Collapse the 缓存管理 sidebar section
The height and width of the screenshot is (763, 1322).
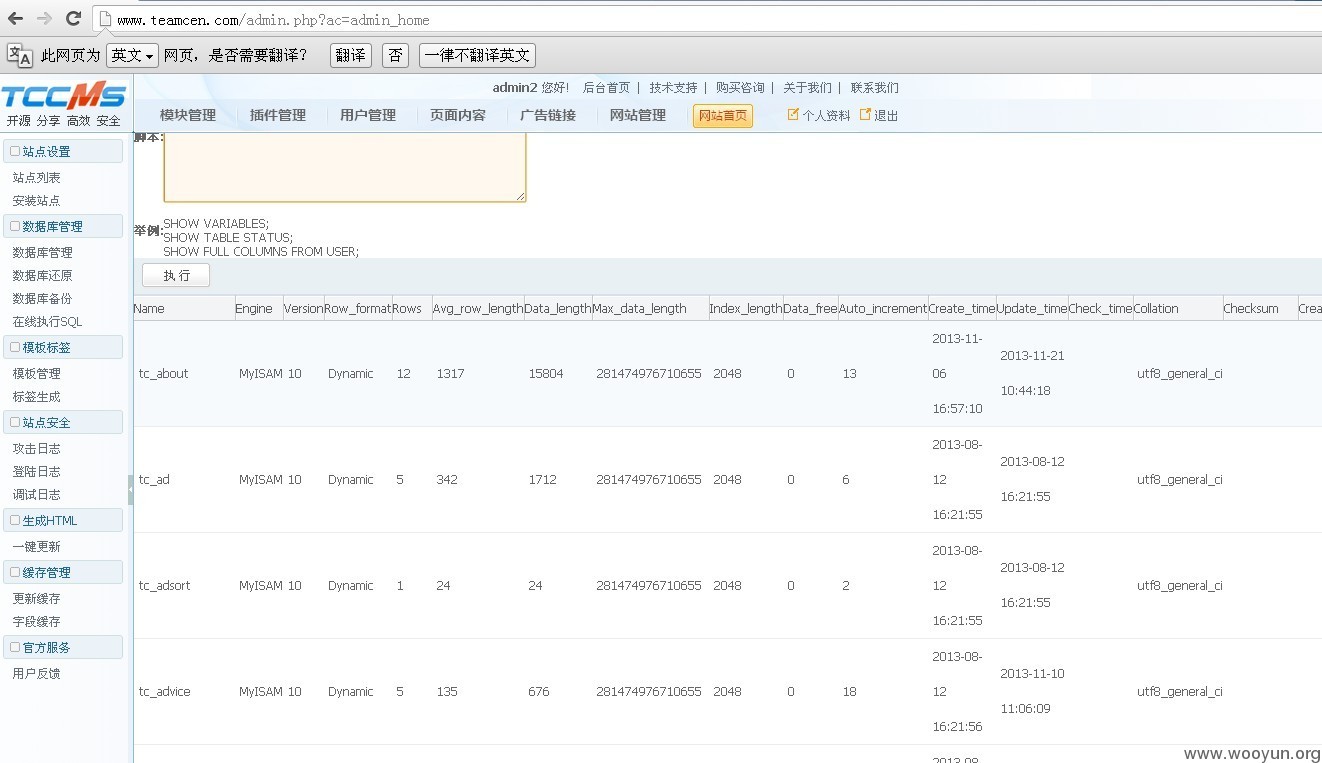coord(63,573)
